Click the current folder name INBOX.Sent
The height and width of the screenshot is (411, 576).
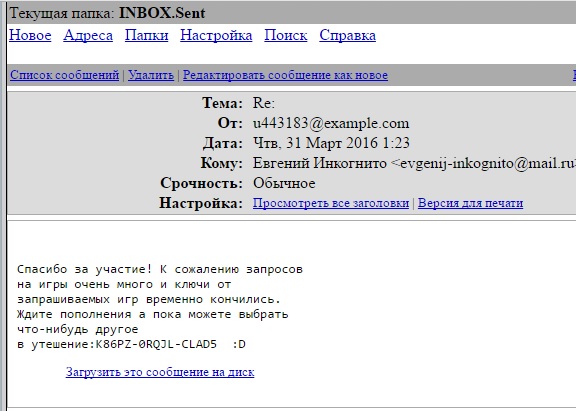tap(162, 13)
